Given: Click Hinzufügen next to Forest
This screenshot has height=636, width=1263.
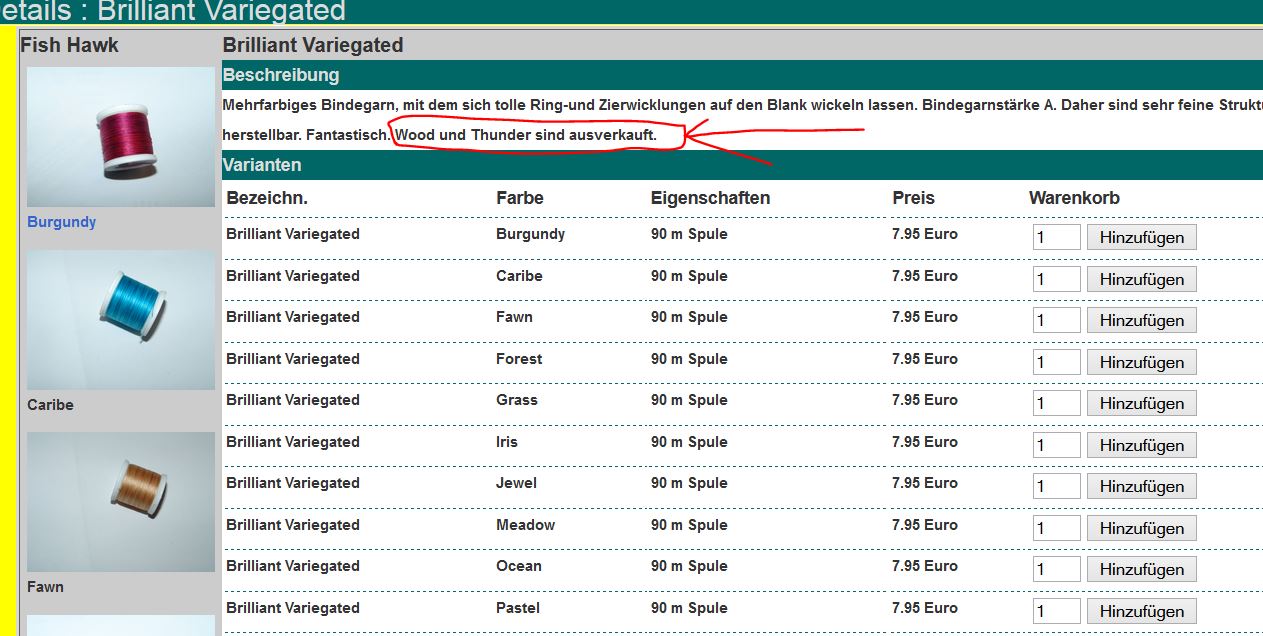Looking at the screenshot, I should click(1141, 362).
